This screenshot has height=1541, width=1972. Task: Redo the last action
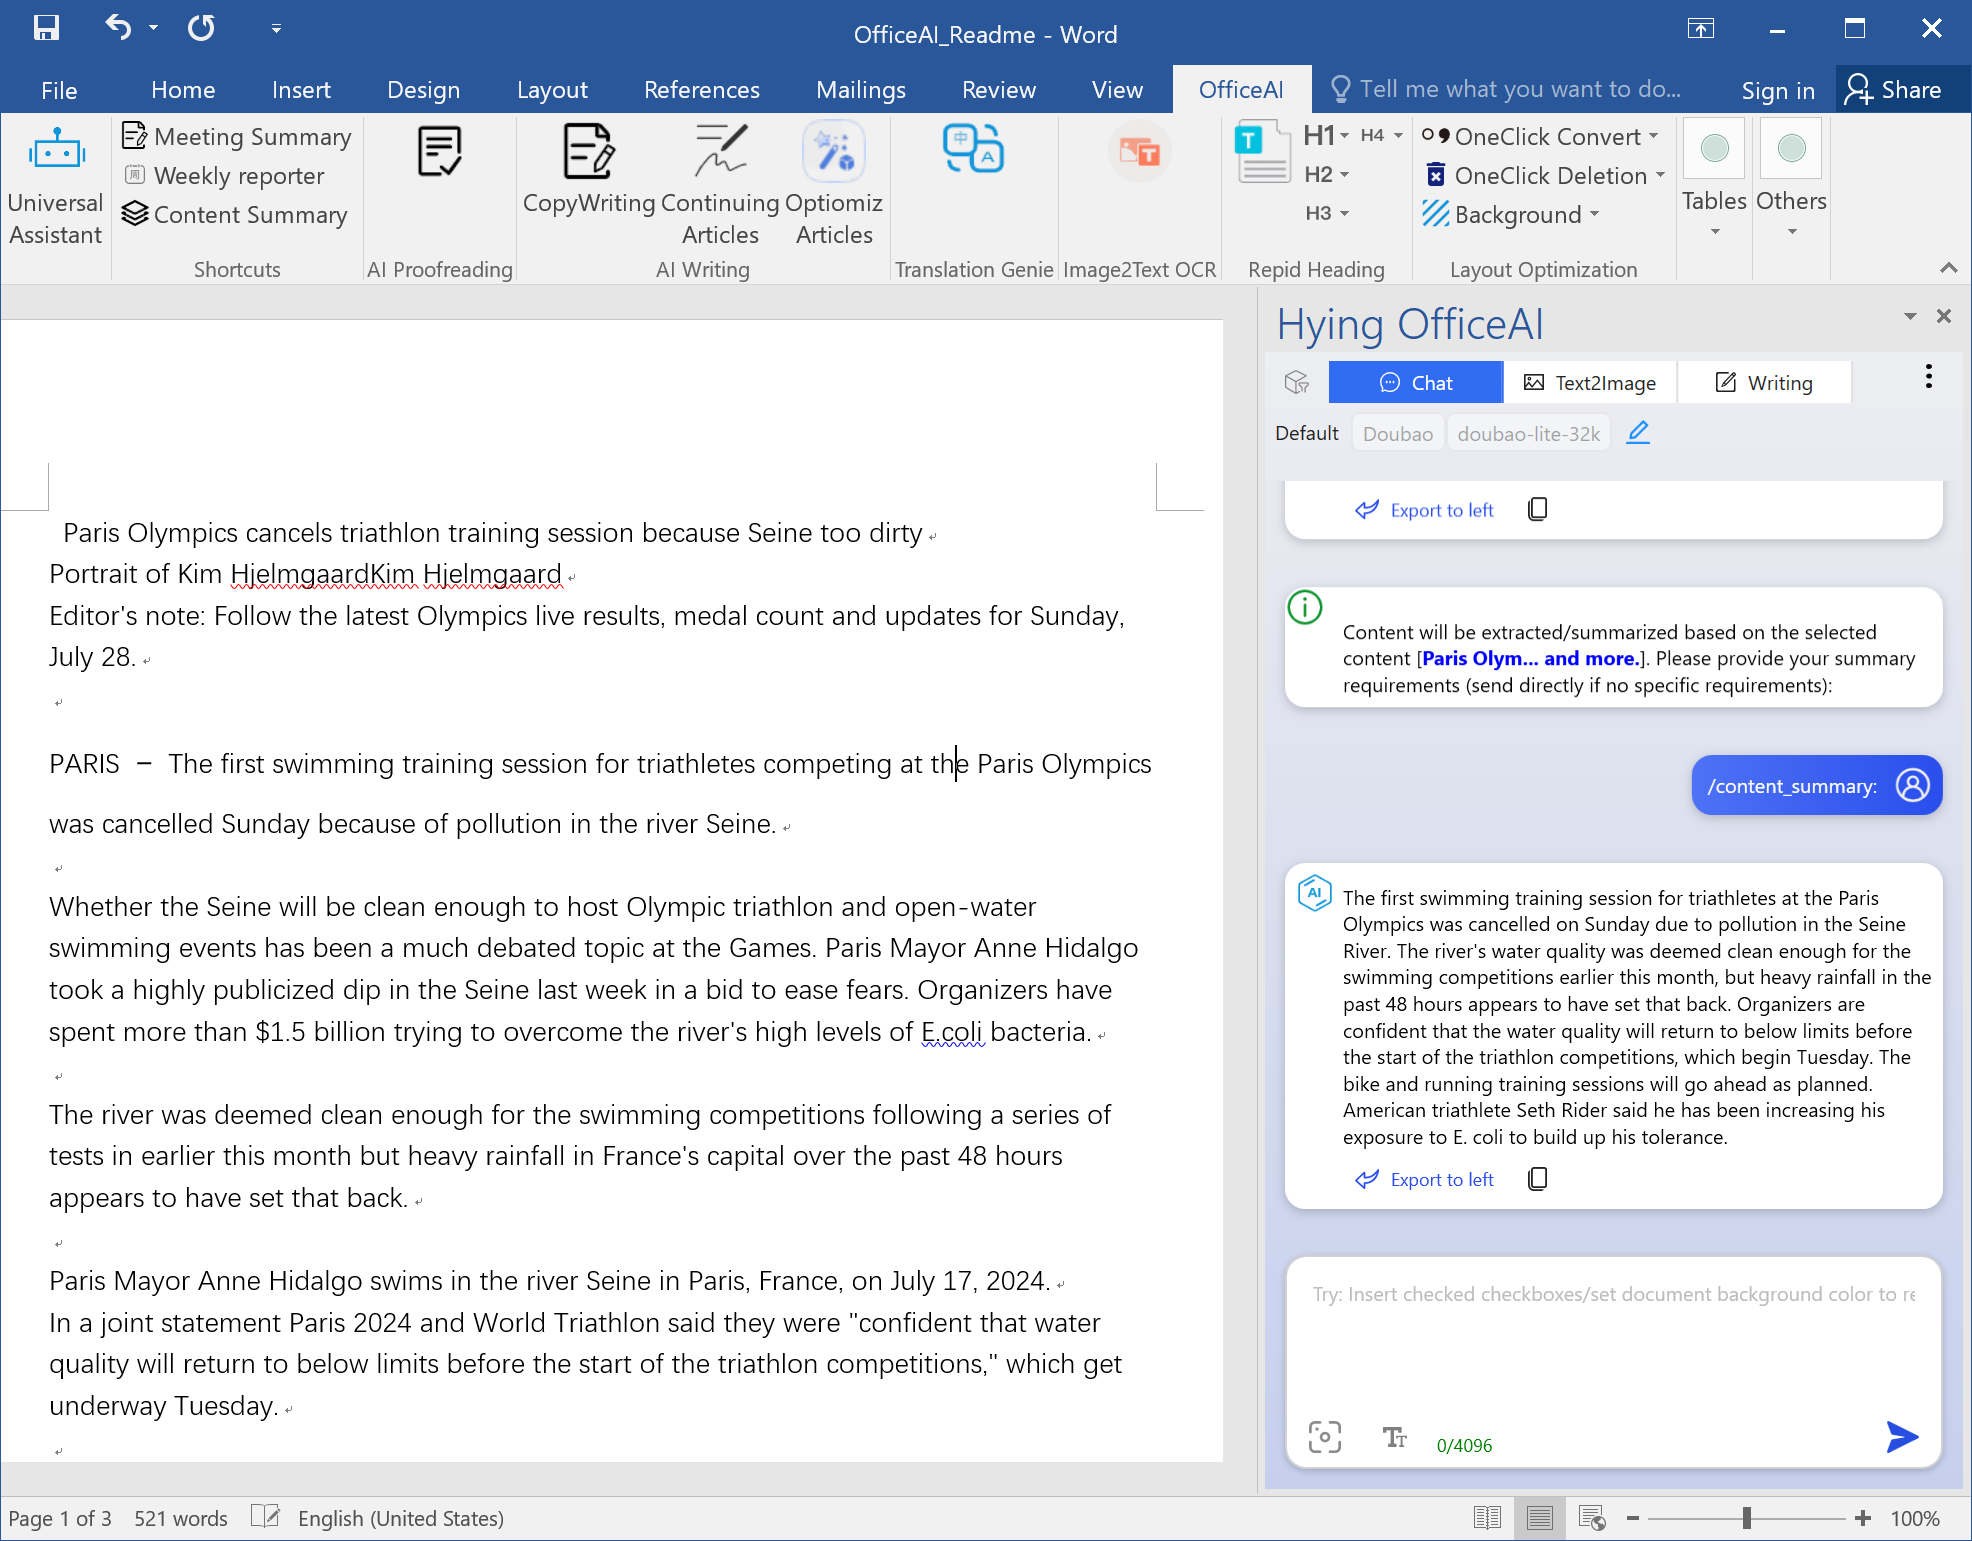pyautogui.click(x=202, y=28)
